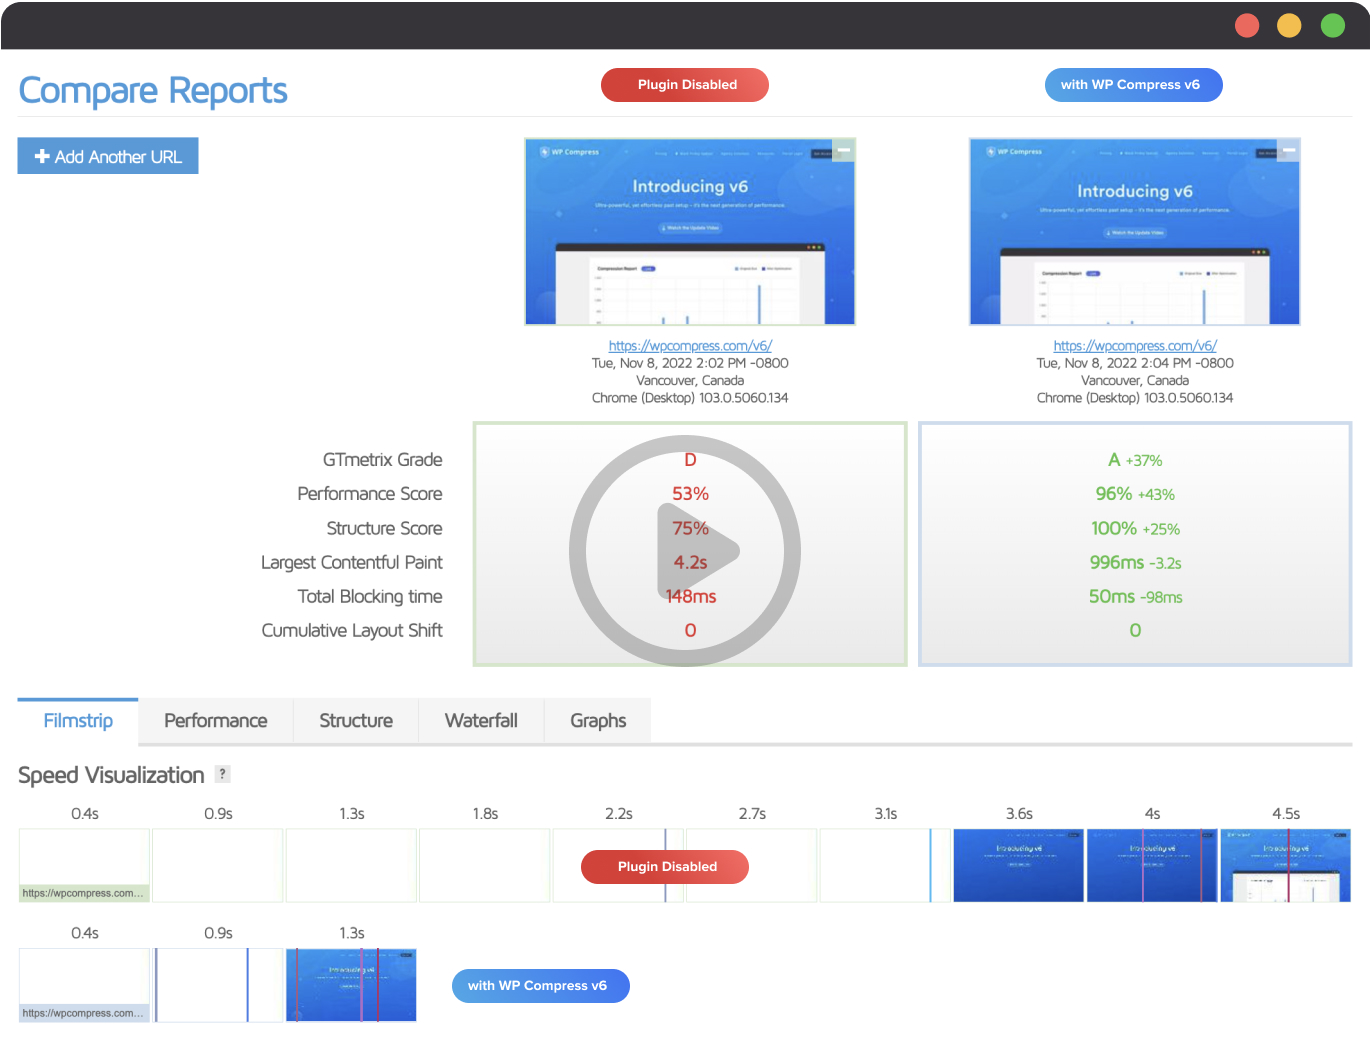The image size is (1370, 1052).
Task: Remove the WP Compress report with the minus icon
Action: pyautogui.click(x=1289, y=150)
